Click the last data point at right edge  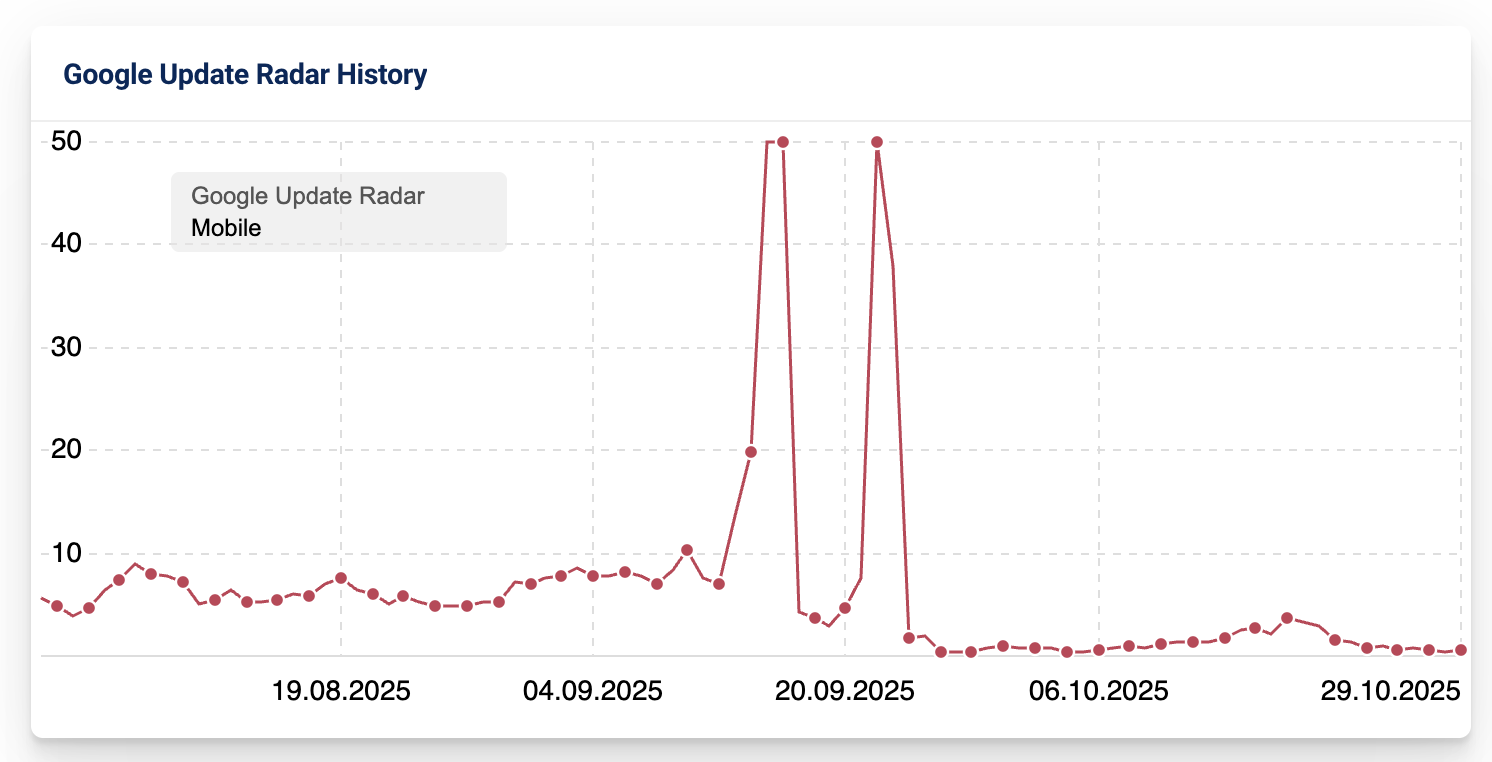point(1461,650)
